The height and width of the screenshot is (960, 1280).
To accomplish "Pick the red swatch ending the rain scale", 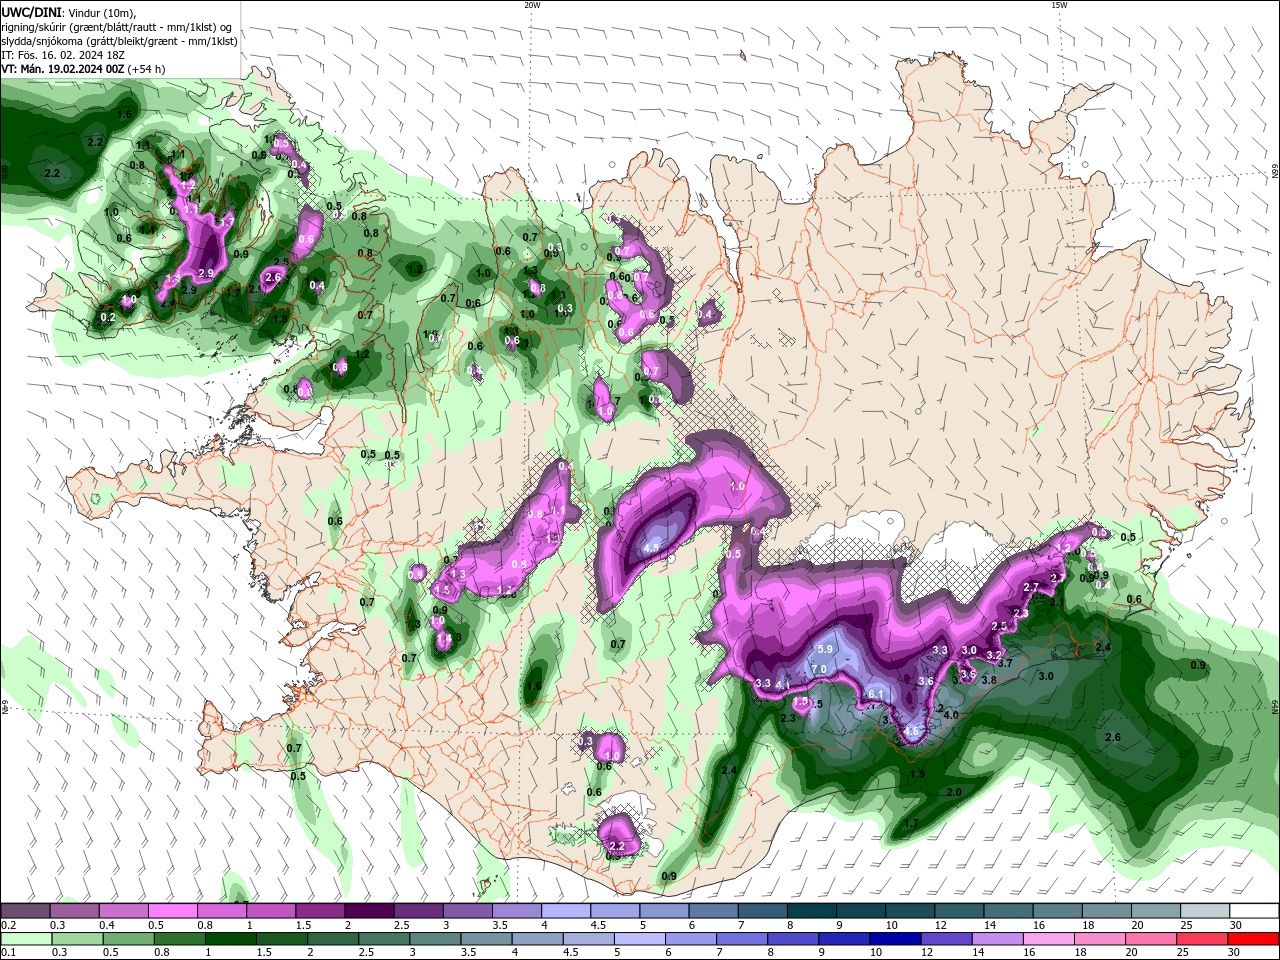I will (x=1253, y=939).
